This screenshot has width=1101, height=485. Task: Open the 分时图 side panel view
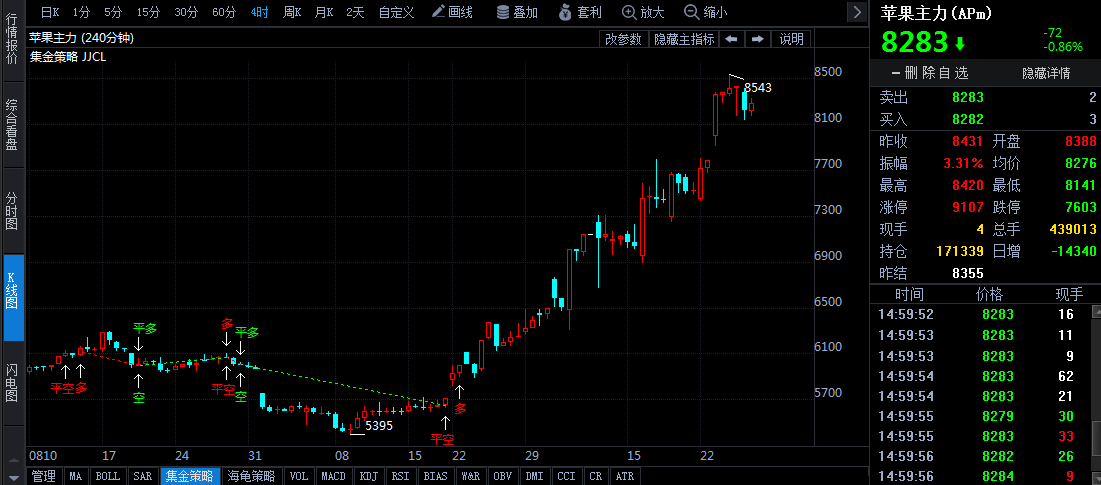[12, 212]
